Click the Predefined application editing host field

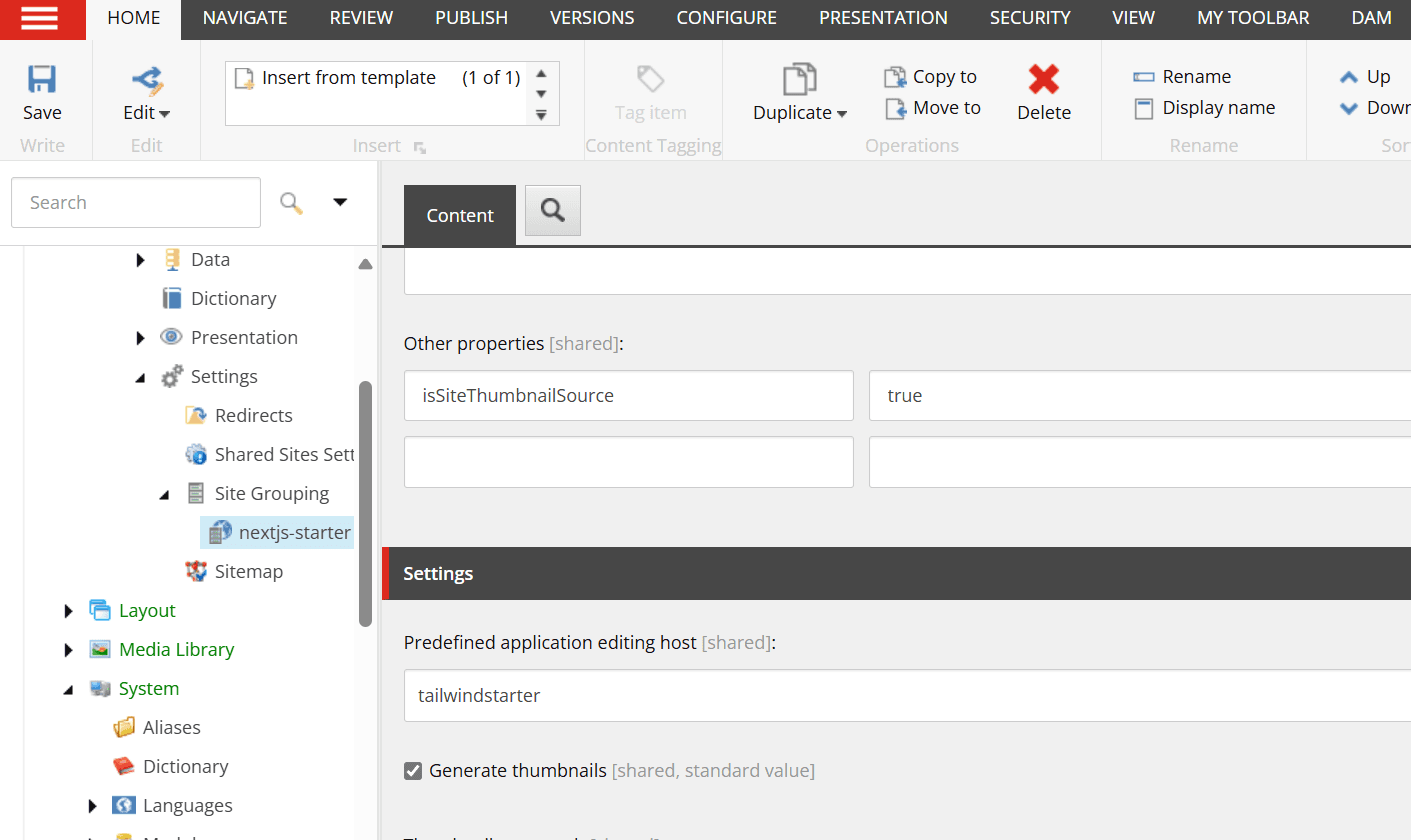900,695
